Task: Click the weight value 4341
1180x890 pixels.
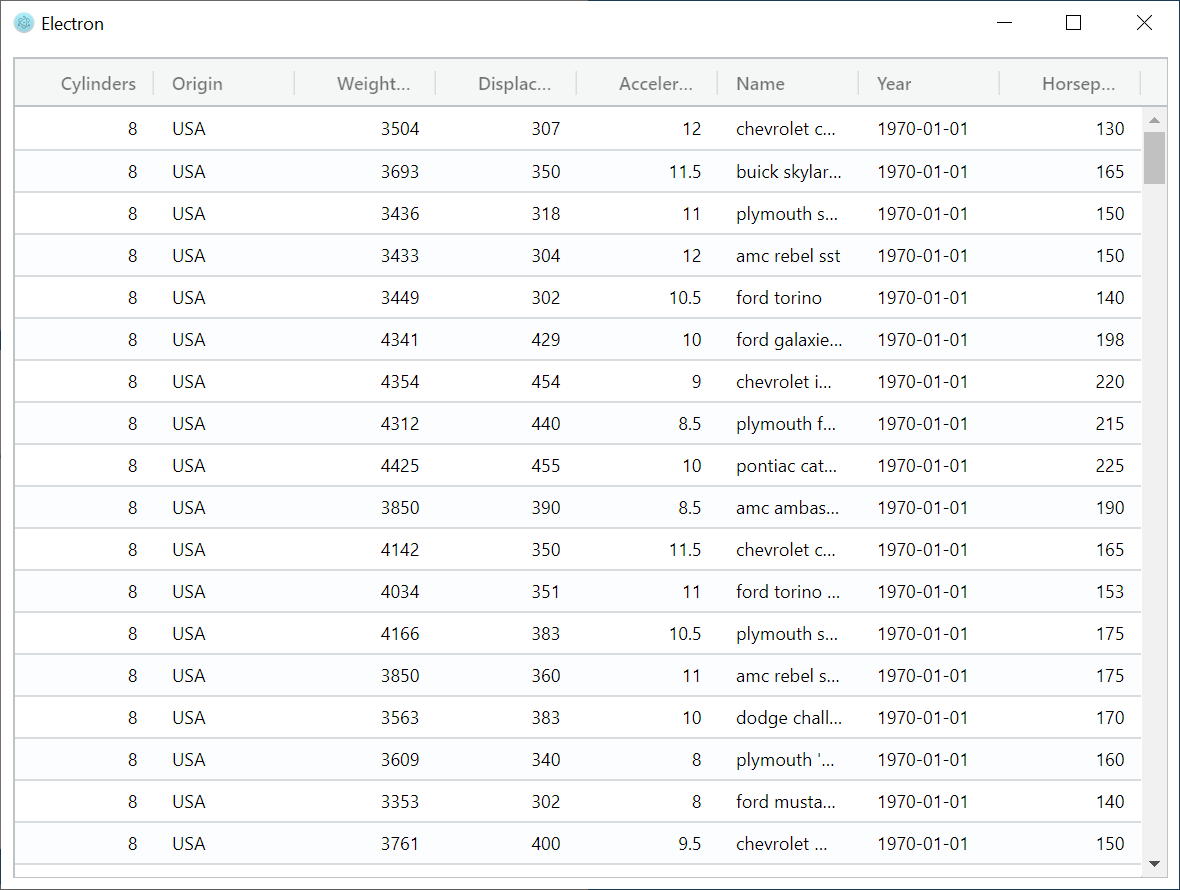Action: (x=400, y=340)
